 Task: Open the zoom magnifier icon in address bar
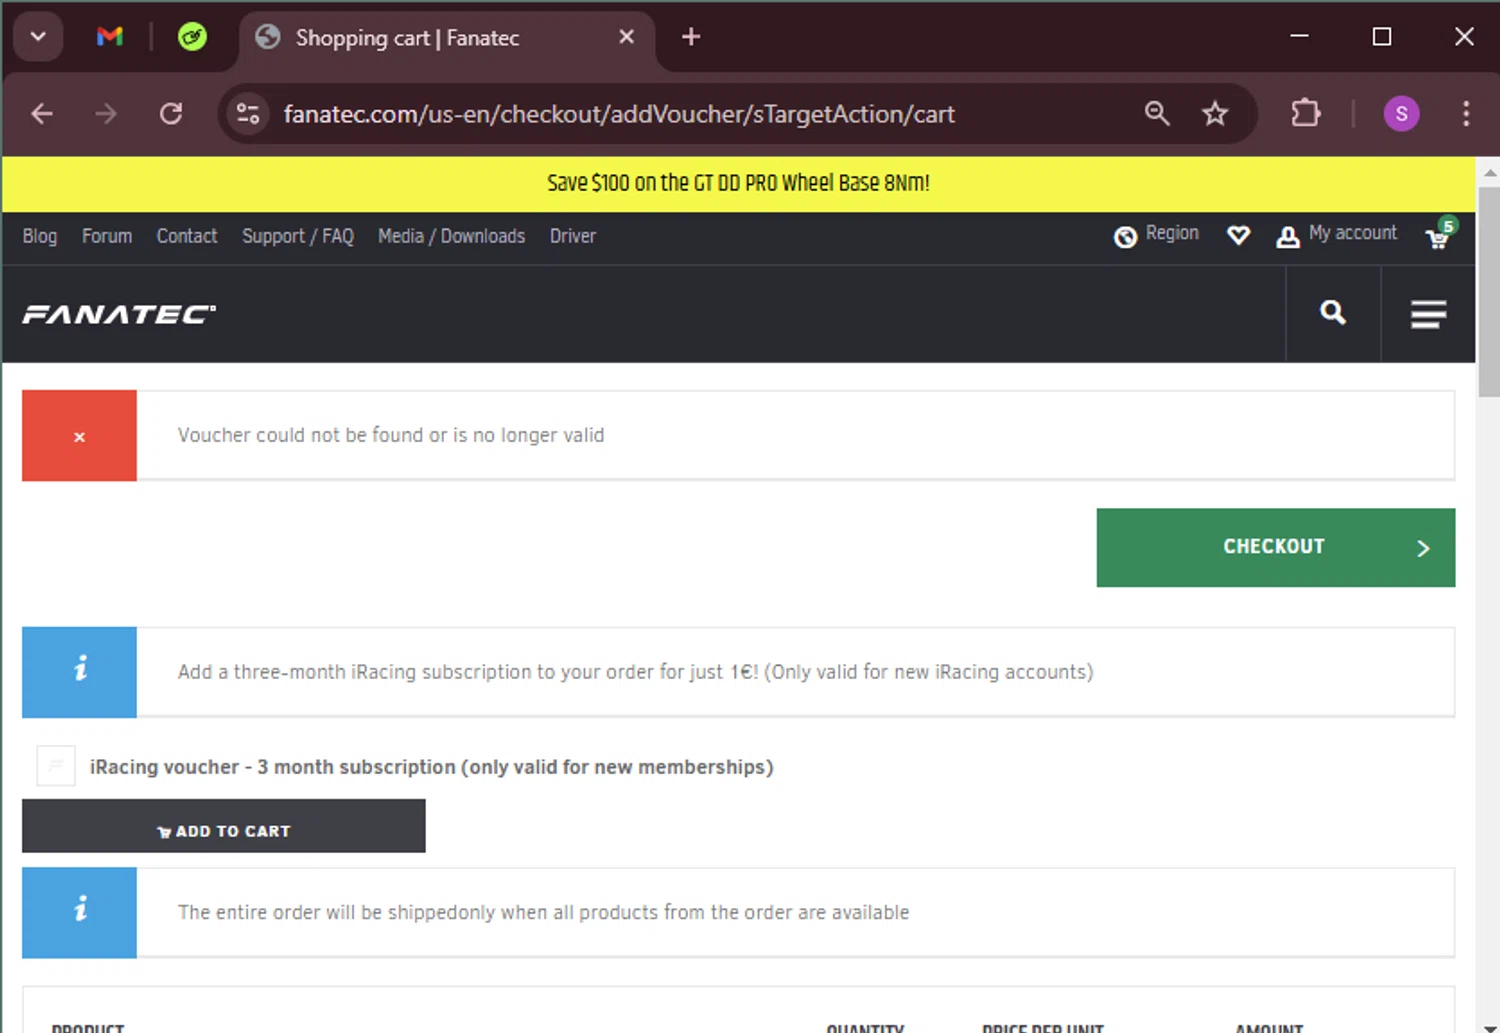[1157, 114]
